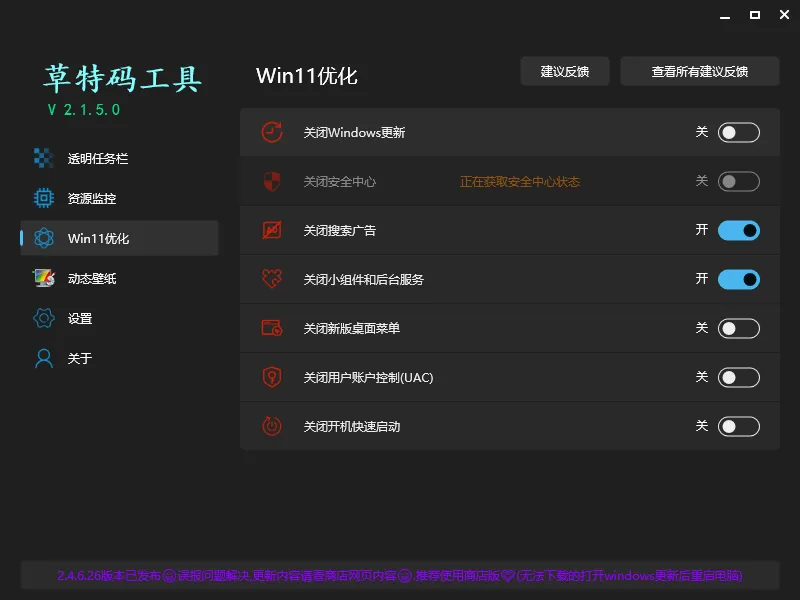This screenshot has height=600, width=800.
Task: Click the security center shield icon
Action: [x=272, y=181]
